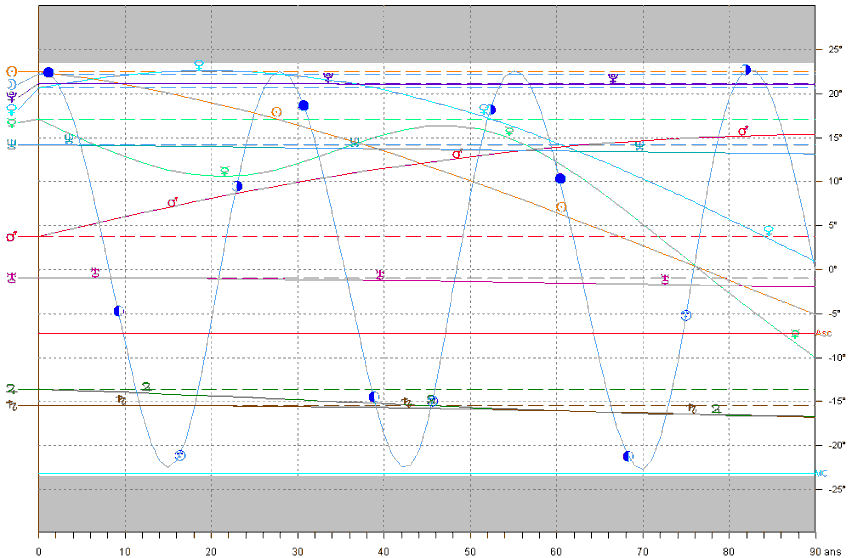This screenshot has width=852, height=558.
Task: Click the Mercury glyph on curve near age 21
Action: pyautogui.click(x=225, y=171)
